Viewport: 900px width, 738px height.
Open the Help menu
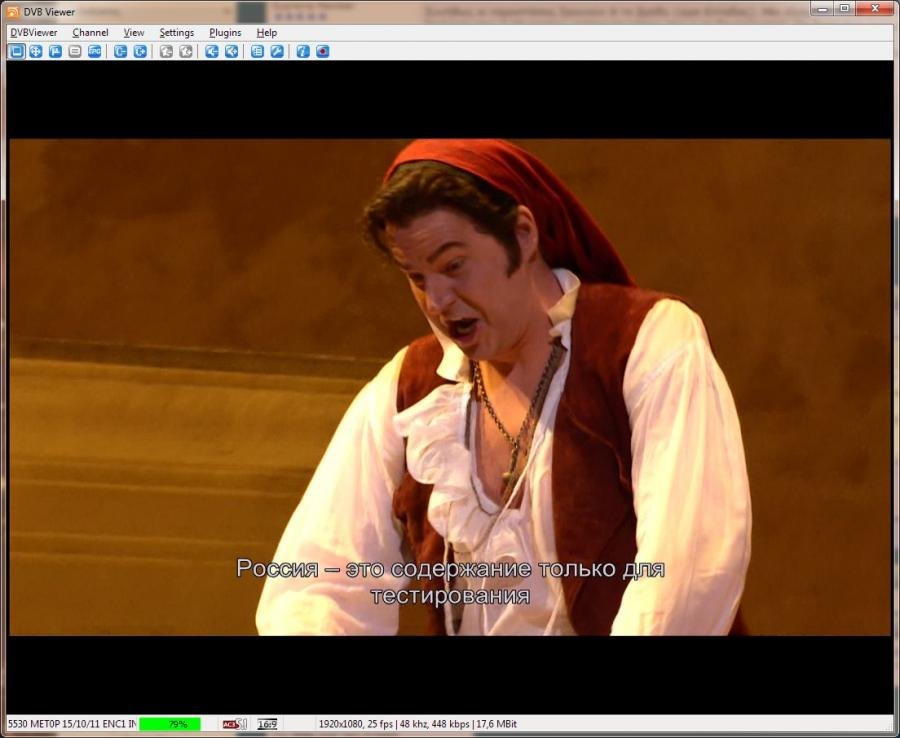pyautogui.click(x=266, y=33)
